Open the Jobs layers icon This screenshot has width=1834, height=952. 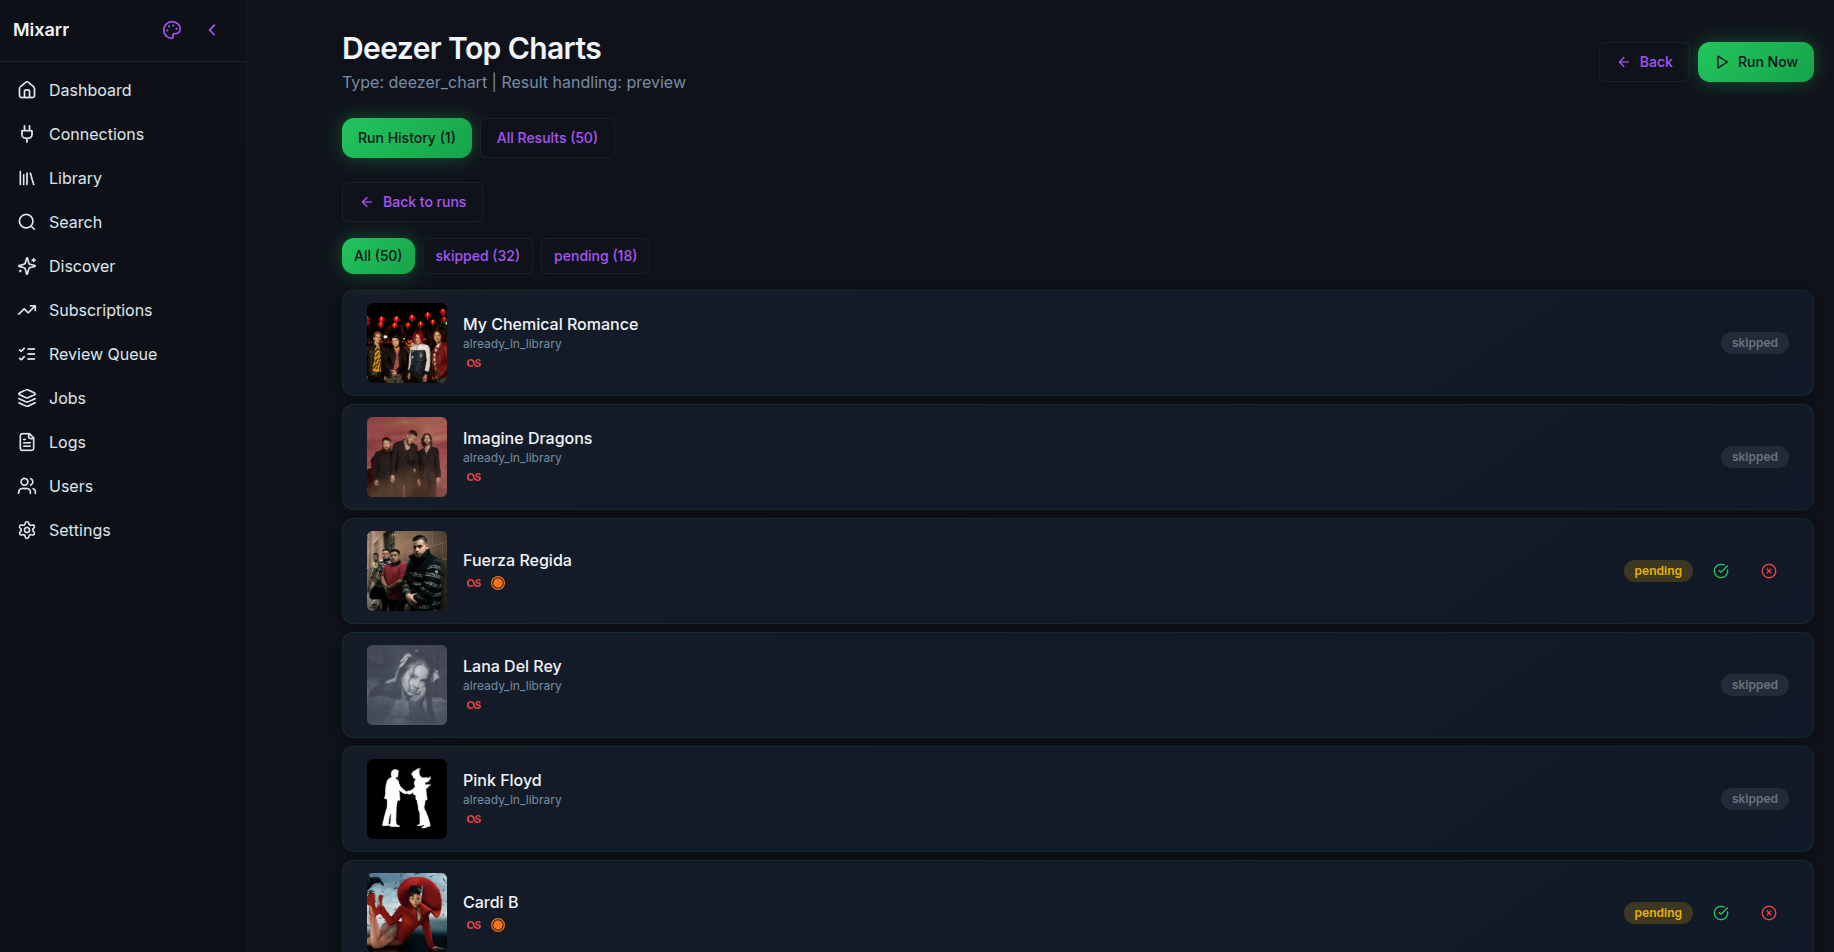[x=27, y=398]
